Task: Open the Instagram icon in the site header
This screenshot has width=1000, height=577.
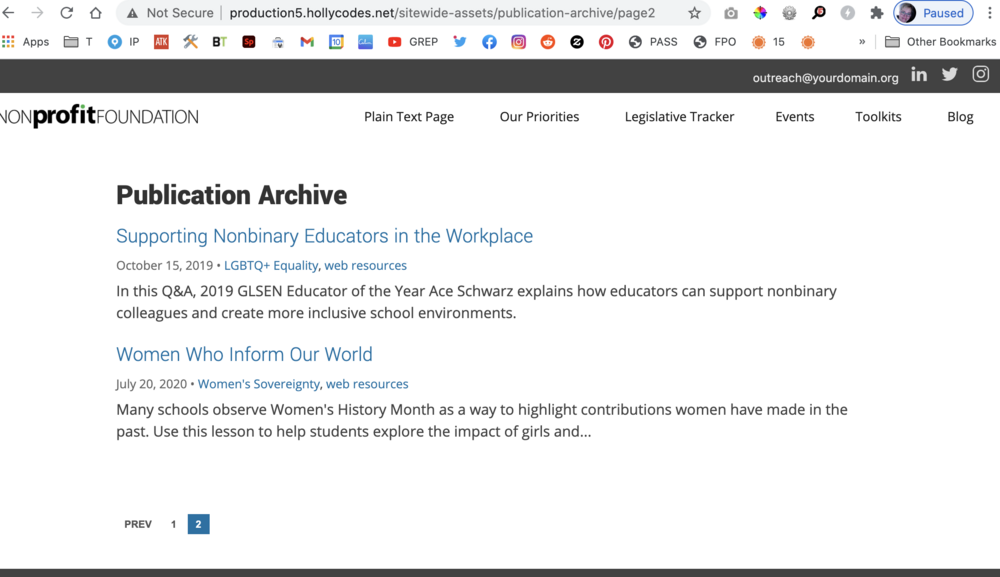Action: pyautogui.click(x=981, y=75)
